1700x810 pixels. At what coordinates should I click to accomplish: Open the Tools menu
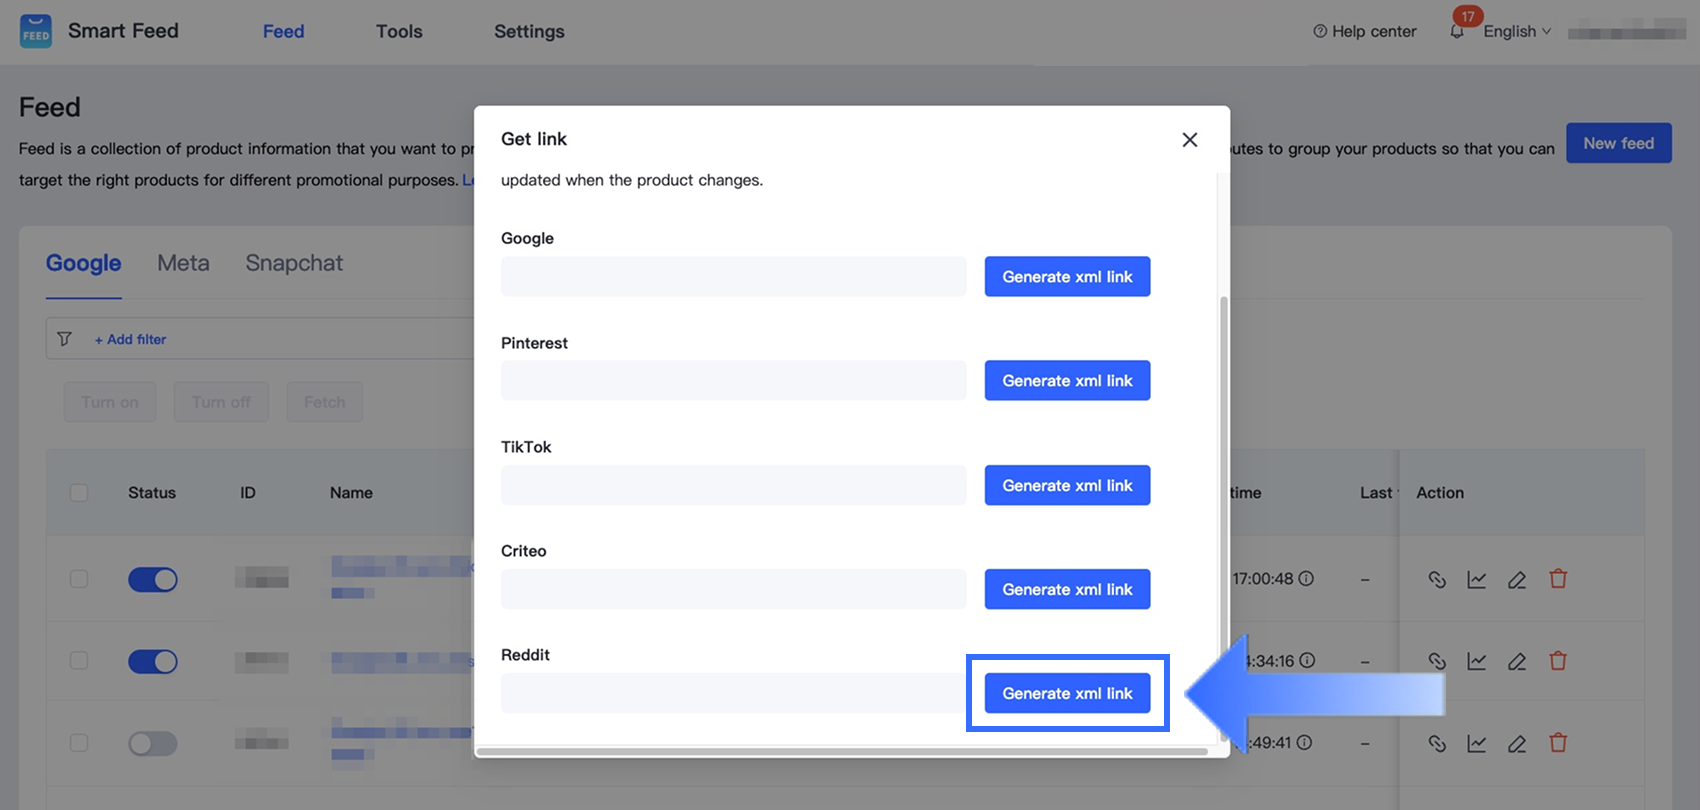pyautogui.click(x=399, y=31)
